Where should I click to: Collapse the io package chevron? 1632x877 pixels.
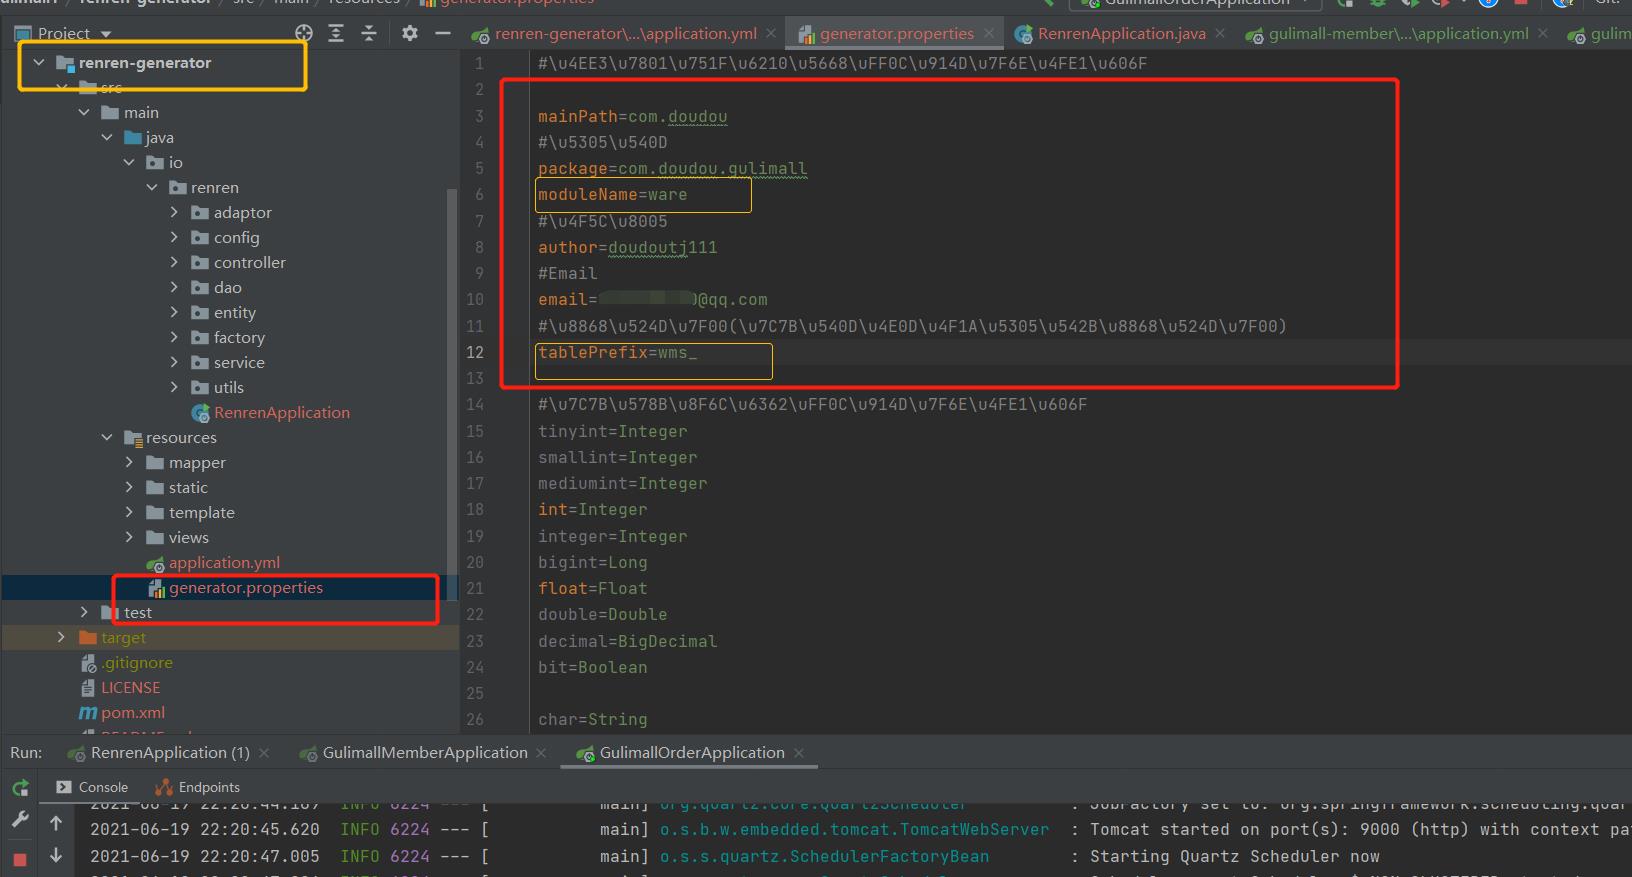(129, 162)
